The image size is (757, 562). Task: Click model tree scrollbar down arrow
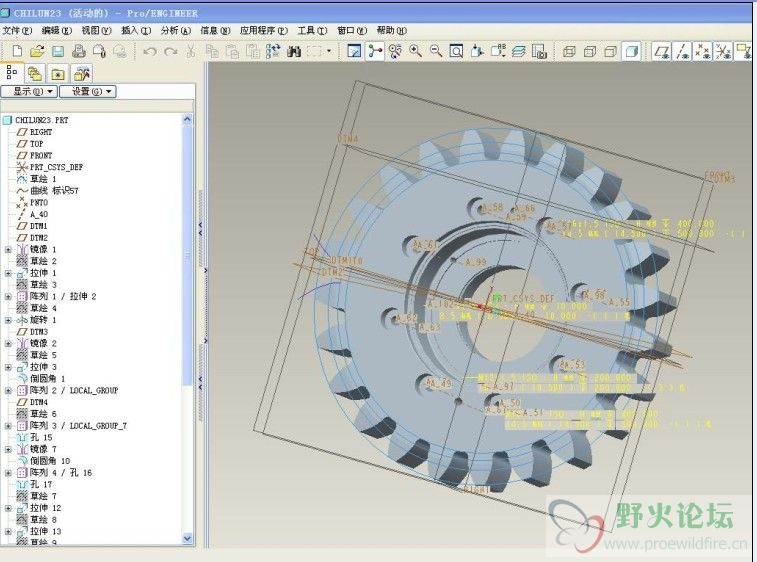tap(187, 538)
